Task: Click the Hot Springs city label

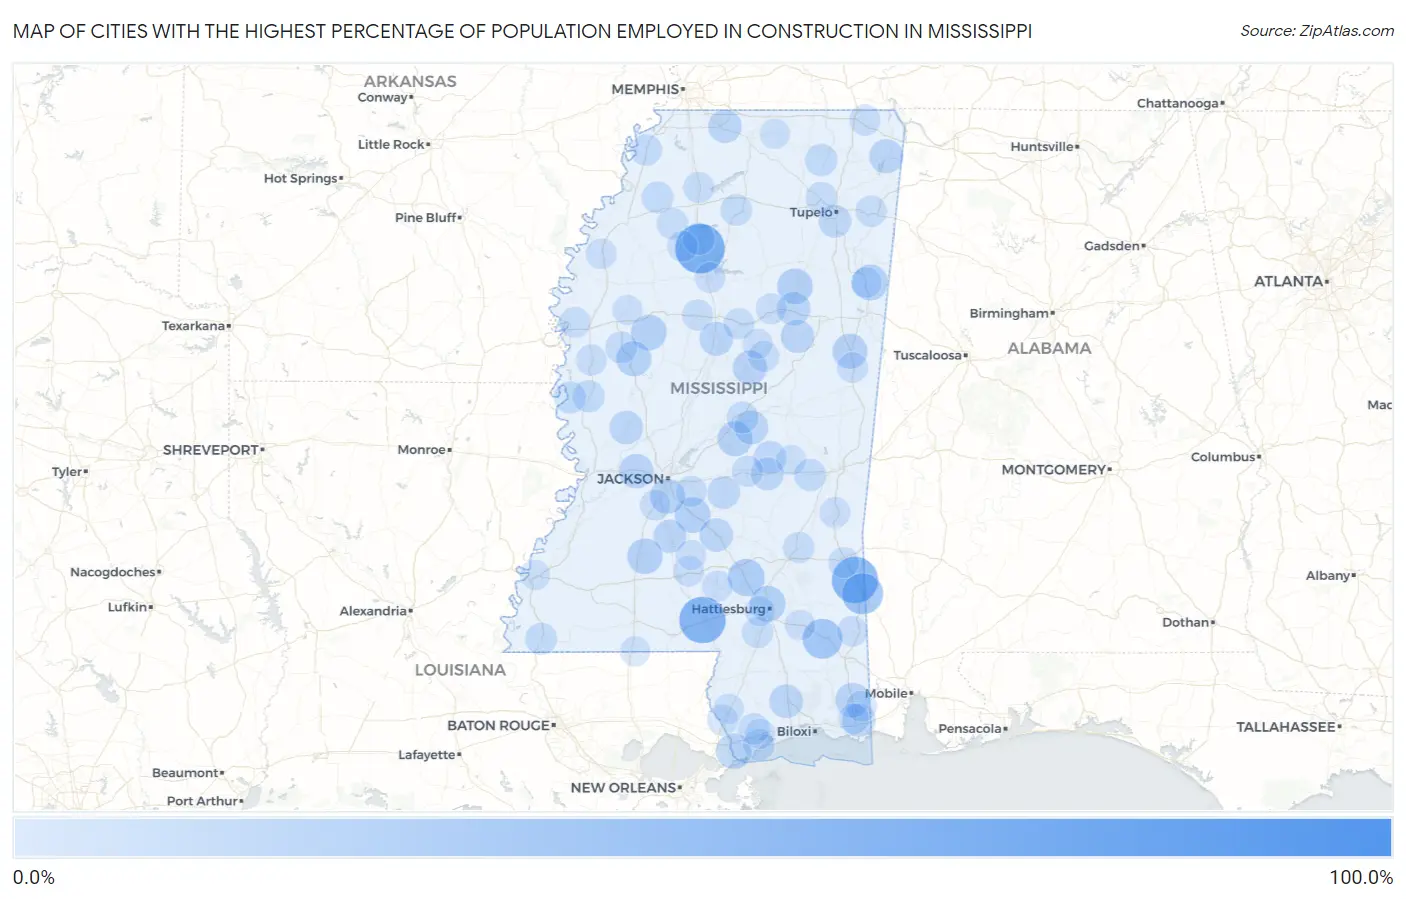Action: coord(301,178)
